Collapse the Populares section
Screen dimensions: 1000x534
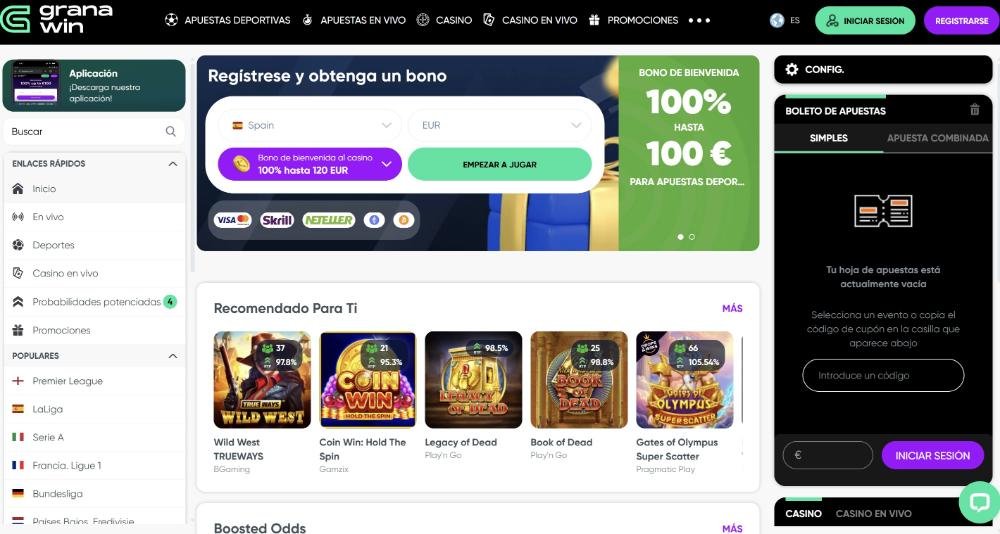[173, 356]
